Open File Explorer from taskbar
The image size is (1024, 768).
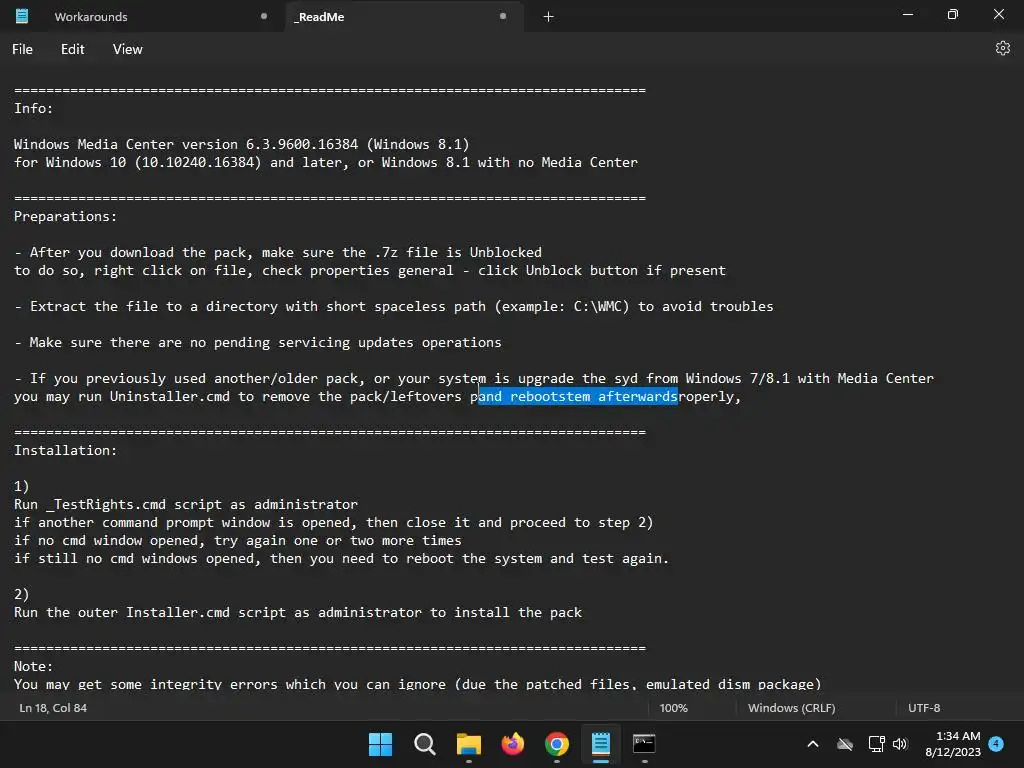468,744
